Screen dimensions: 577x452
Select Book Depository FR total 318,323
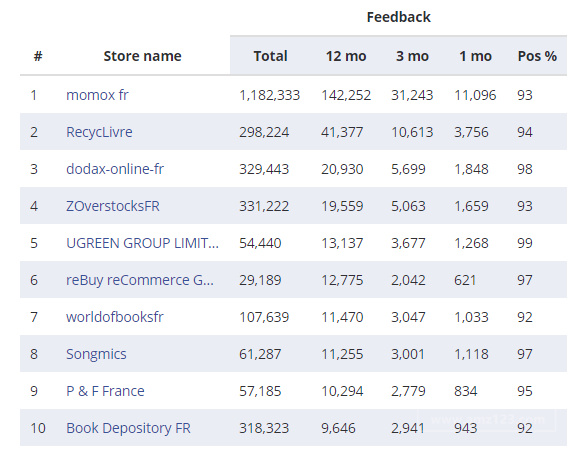264,428
